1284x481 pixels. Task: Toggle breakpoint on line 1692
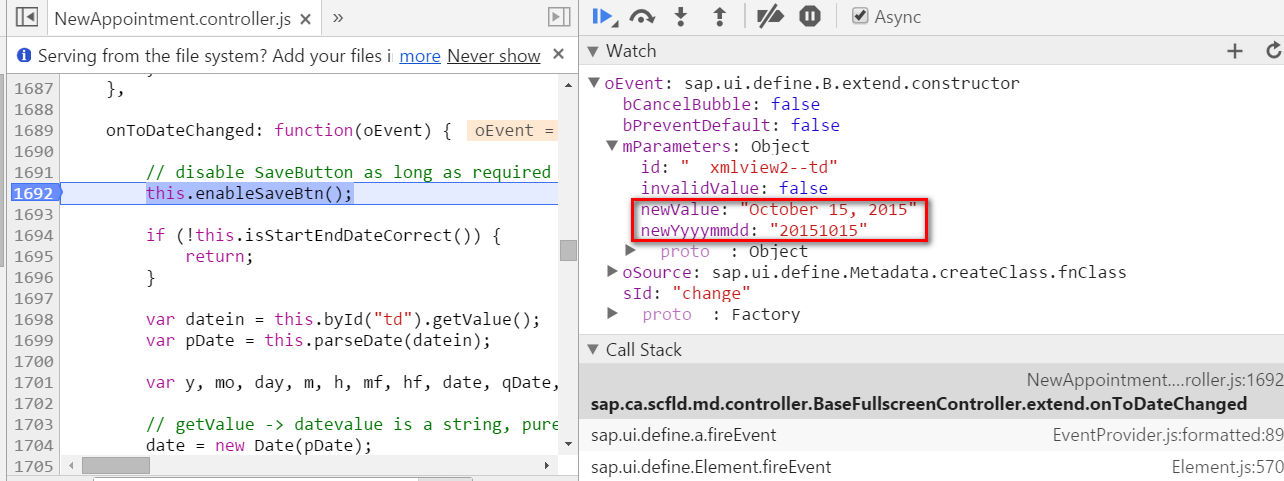pos(33,193)
